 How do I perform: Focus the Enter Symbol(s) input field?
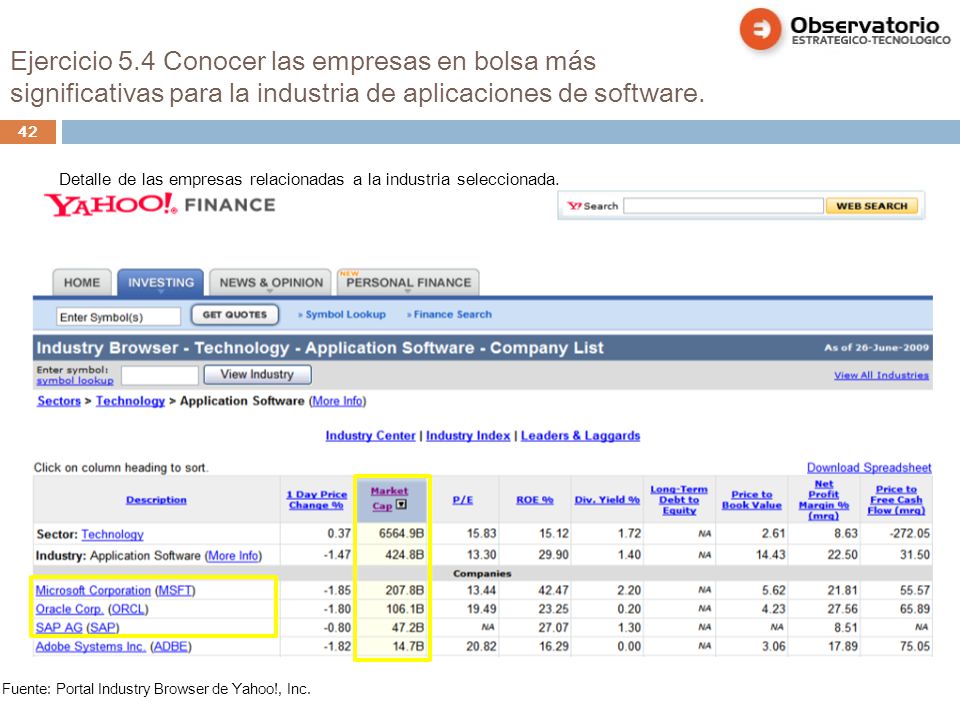point(119,317)
